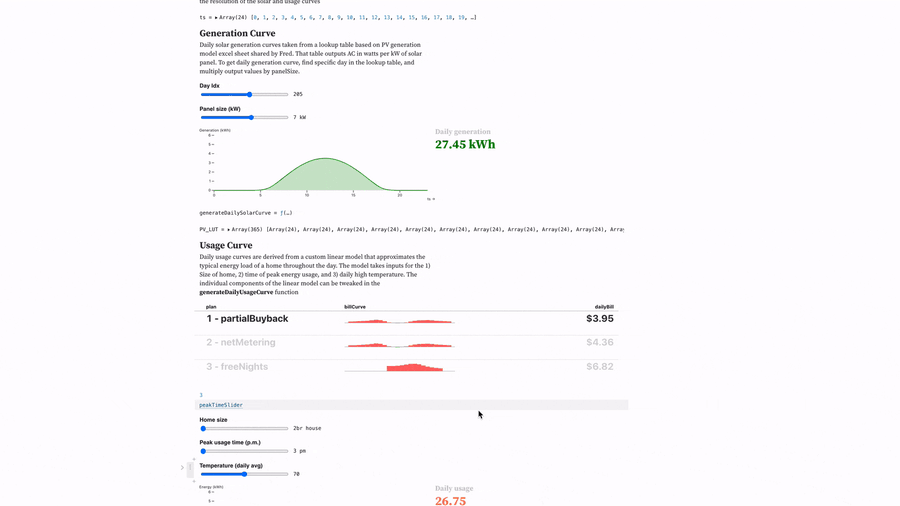Click the partialBuyback bill curve sparkline
The height and width of the screenshot is (506, 900).
[x=399, y=321]
